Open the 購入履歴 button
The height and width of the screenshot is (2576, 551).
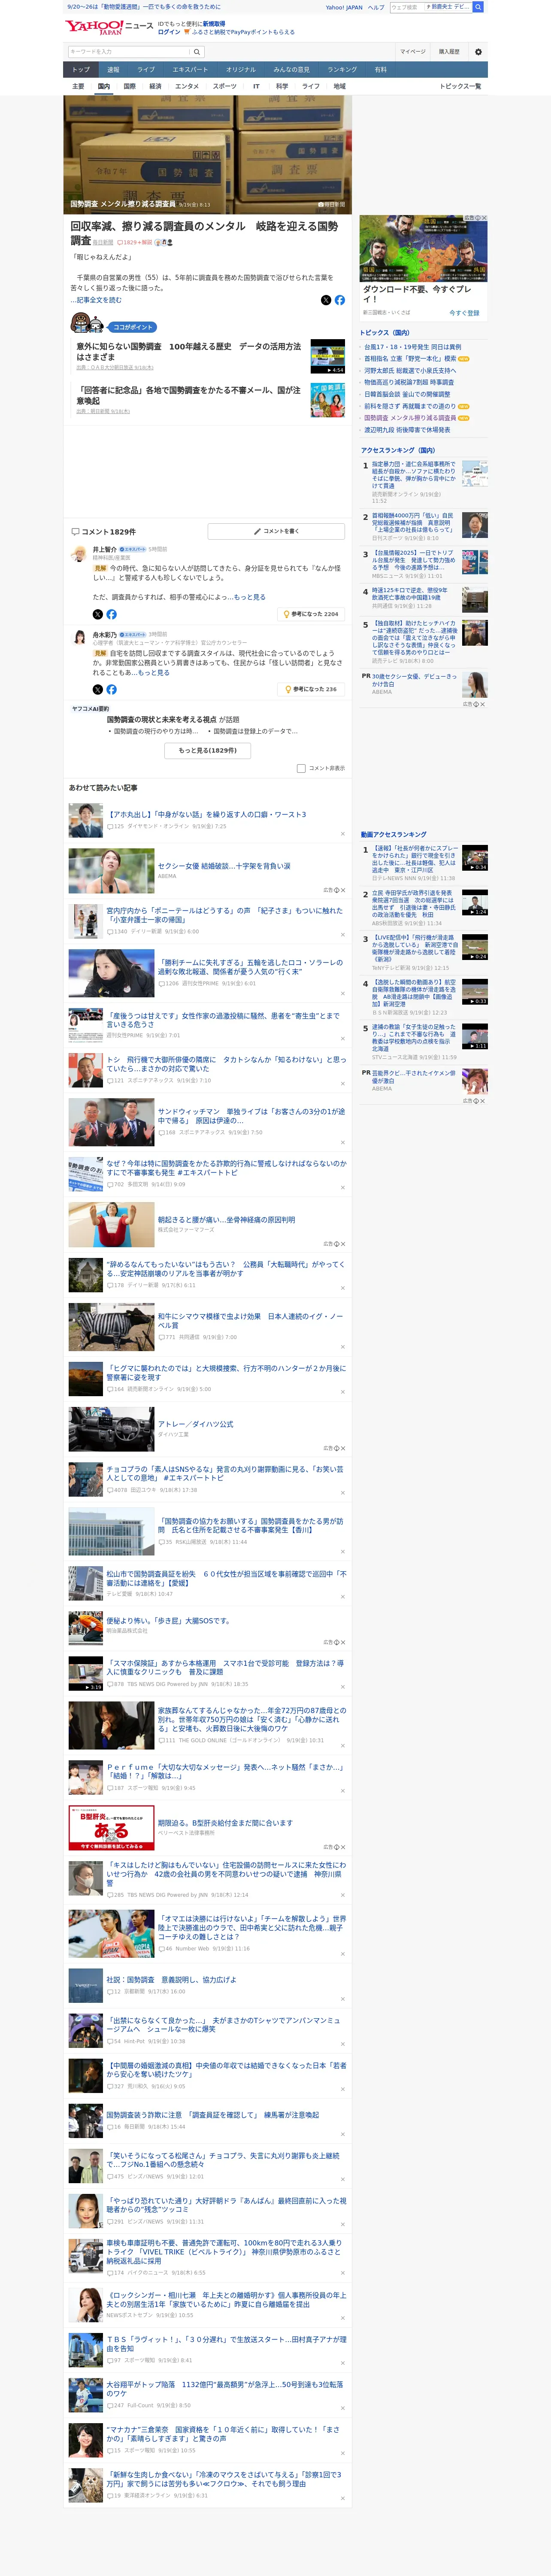[449, 52]
